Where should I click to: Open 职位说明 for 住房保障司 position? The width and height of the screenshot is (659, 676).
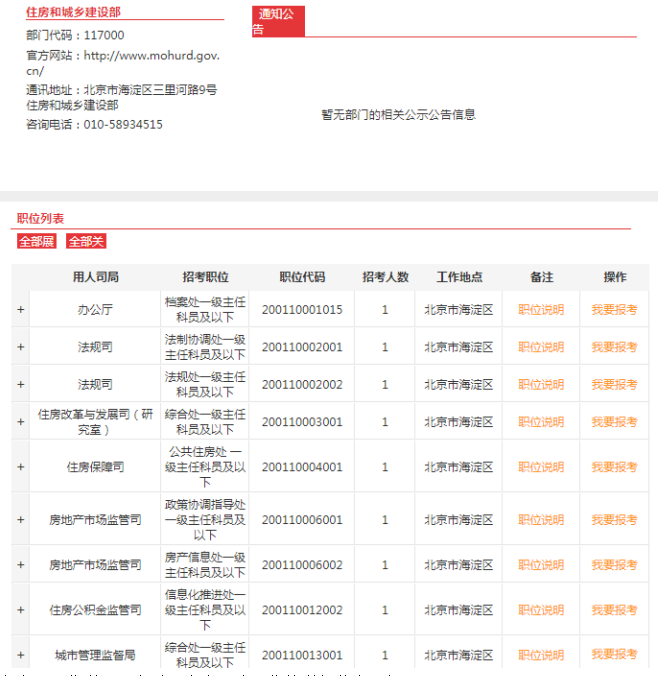coord(541,467)
